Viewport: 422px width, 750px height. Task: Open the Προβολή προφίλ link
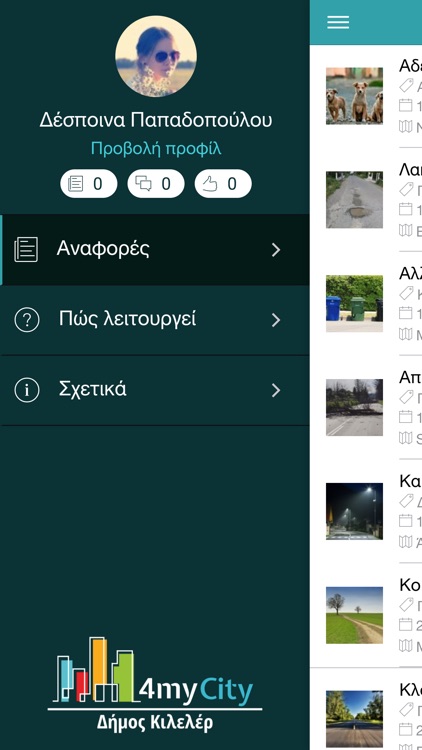(156, 149)
